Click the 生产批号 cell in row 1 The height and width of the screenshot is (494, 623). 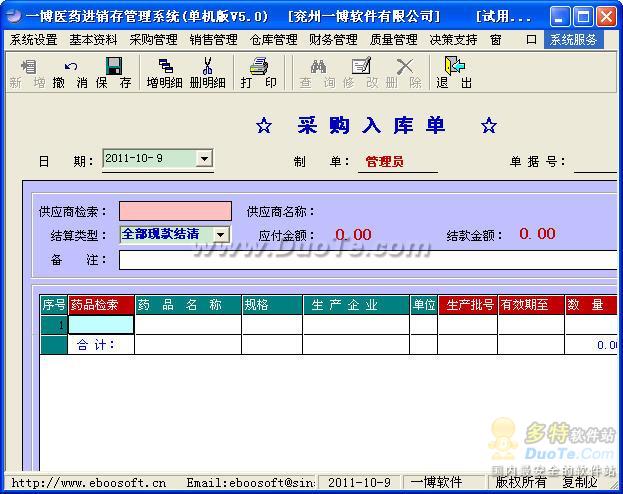coord(468,325)
